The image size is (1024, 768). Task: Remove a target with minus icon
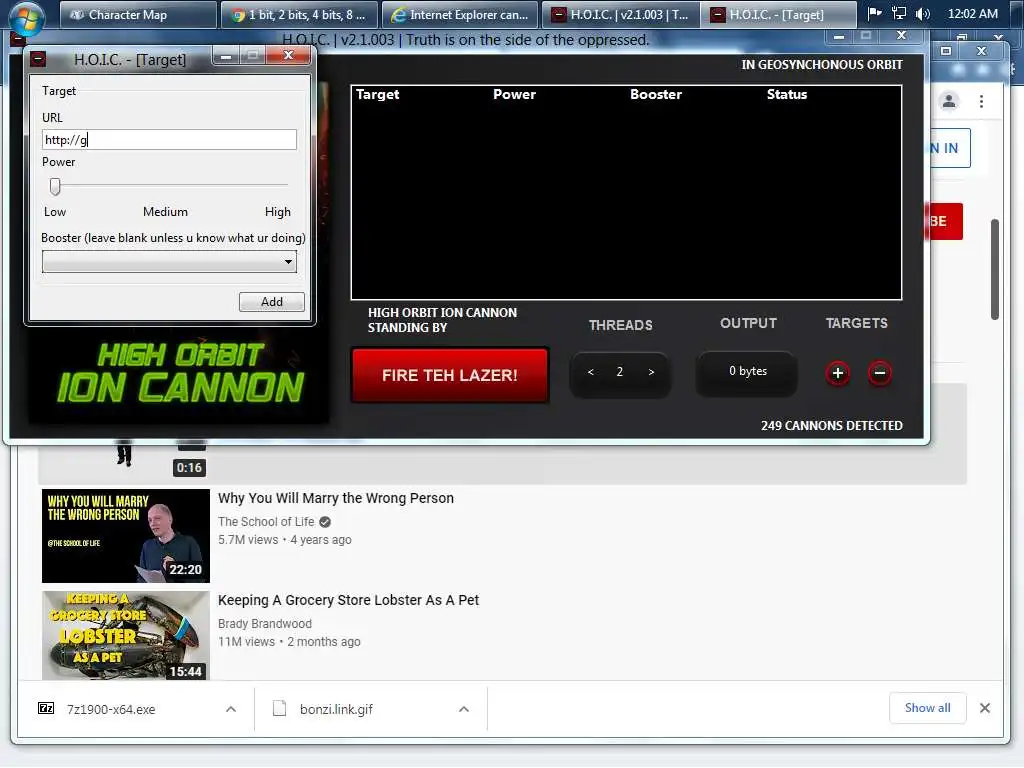(x=880, y=373)
